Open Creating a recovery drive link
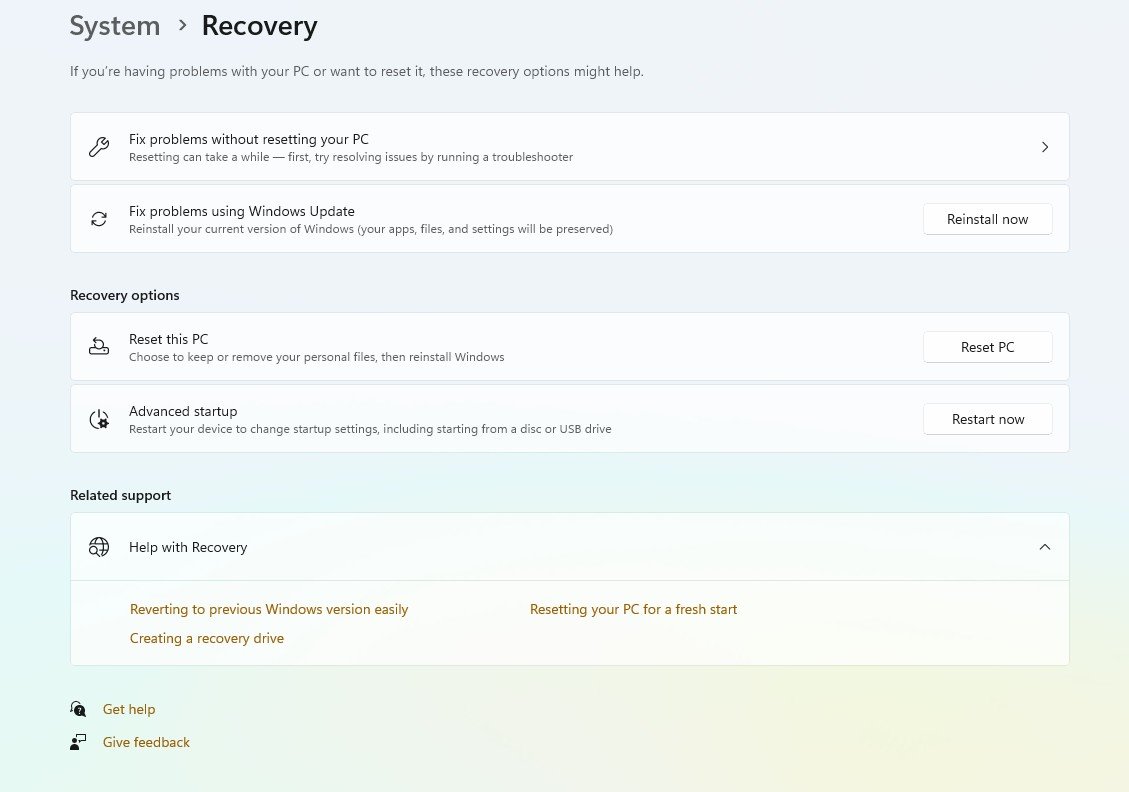This screenshot has width=1129, height=792. click(207, 638)
